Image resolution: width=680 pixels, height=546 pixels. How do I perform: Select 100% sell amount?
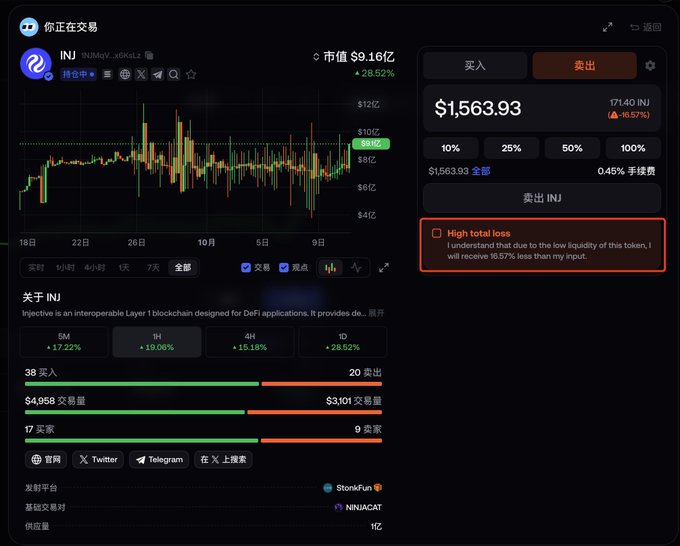633,148
